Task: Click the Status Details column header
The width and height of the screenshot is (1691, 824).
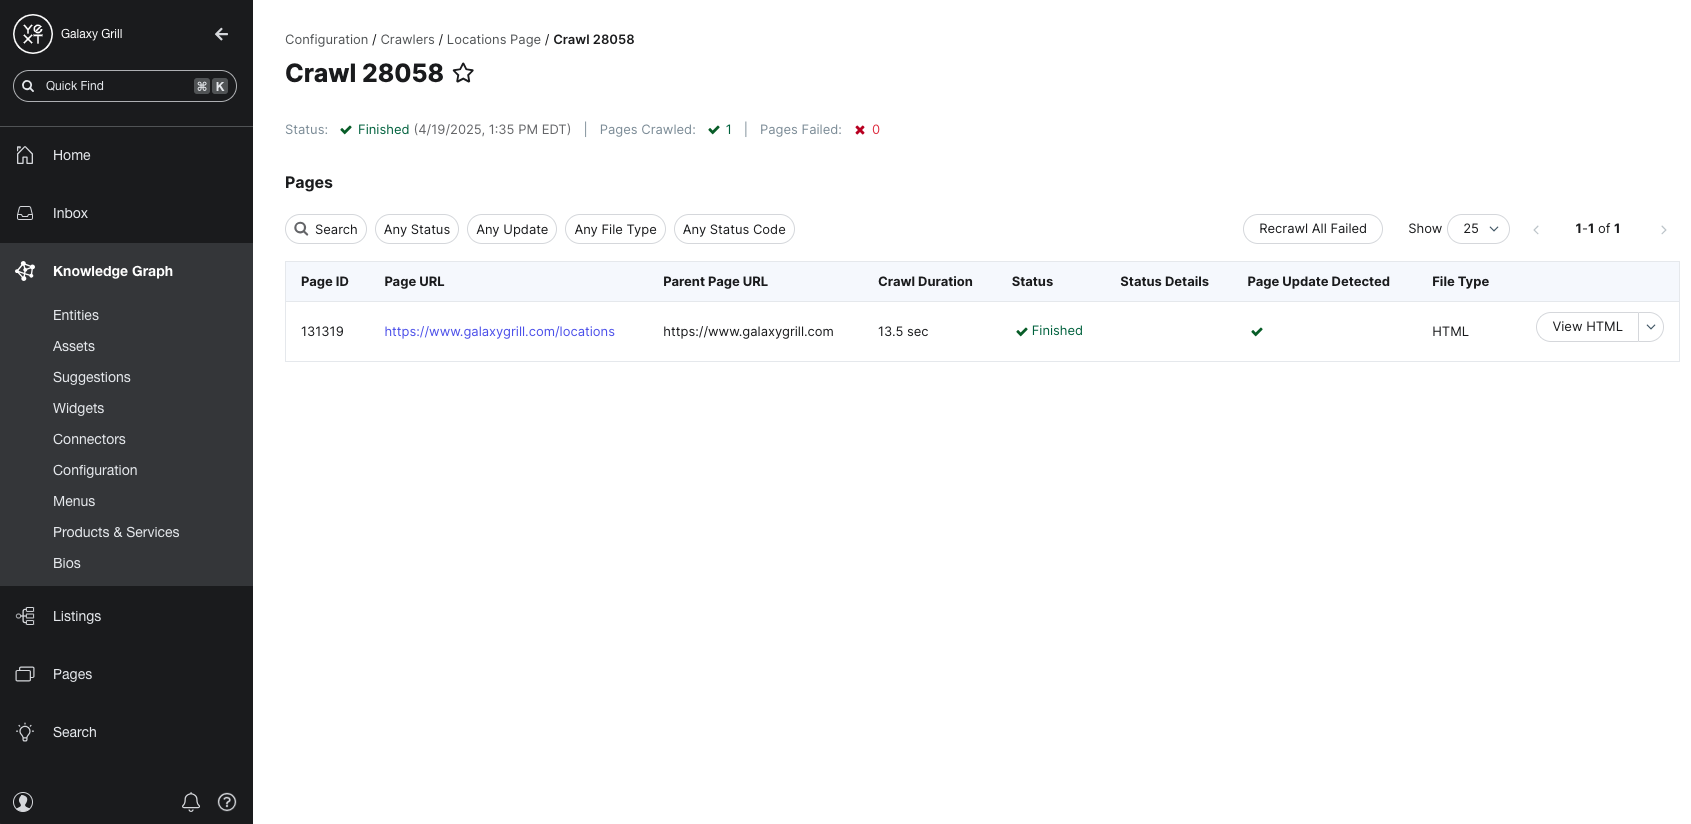Action: [x=1164, y=282]
